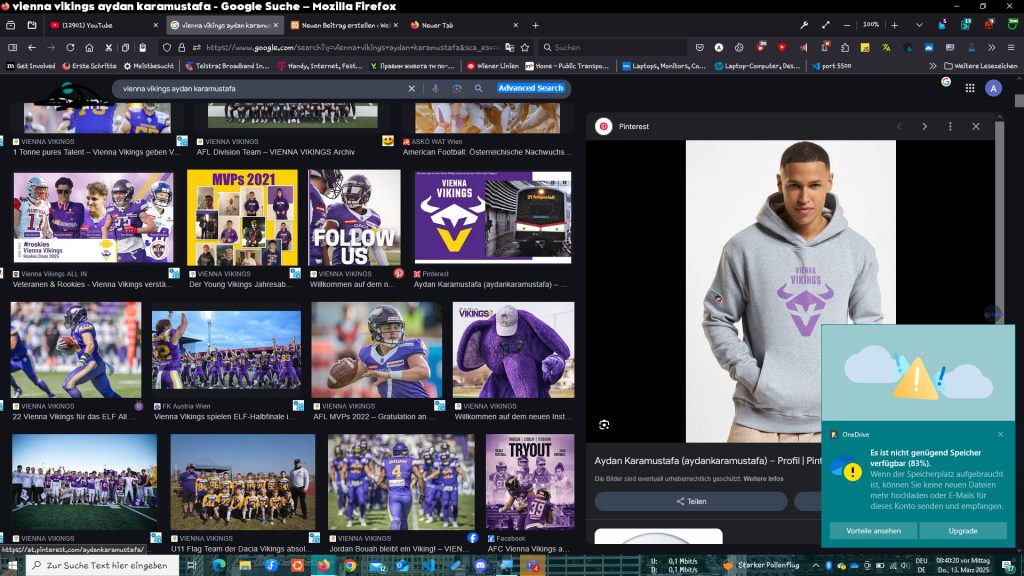Image resolution: width=1024 pixels, height=576 pixels.
Task: Open developer tools wrench icon
Action: click(x=804, y=25)
